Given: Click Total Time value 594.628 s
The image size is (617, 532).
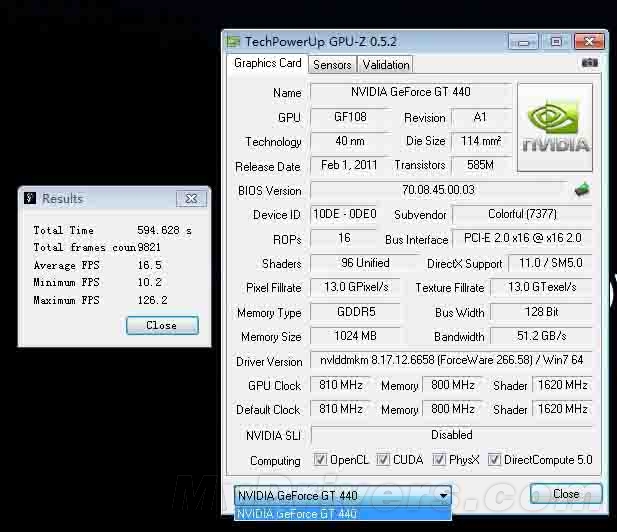Looking at the screenshot, I should pyautogui.click(x=164, y=230).
